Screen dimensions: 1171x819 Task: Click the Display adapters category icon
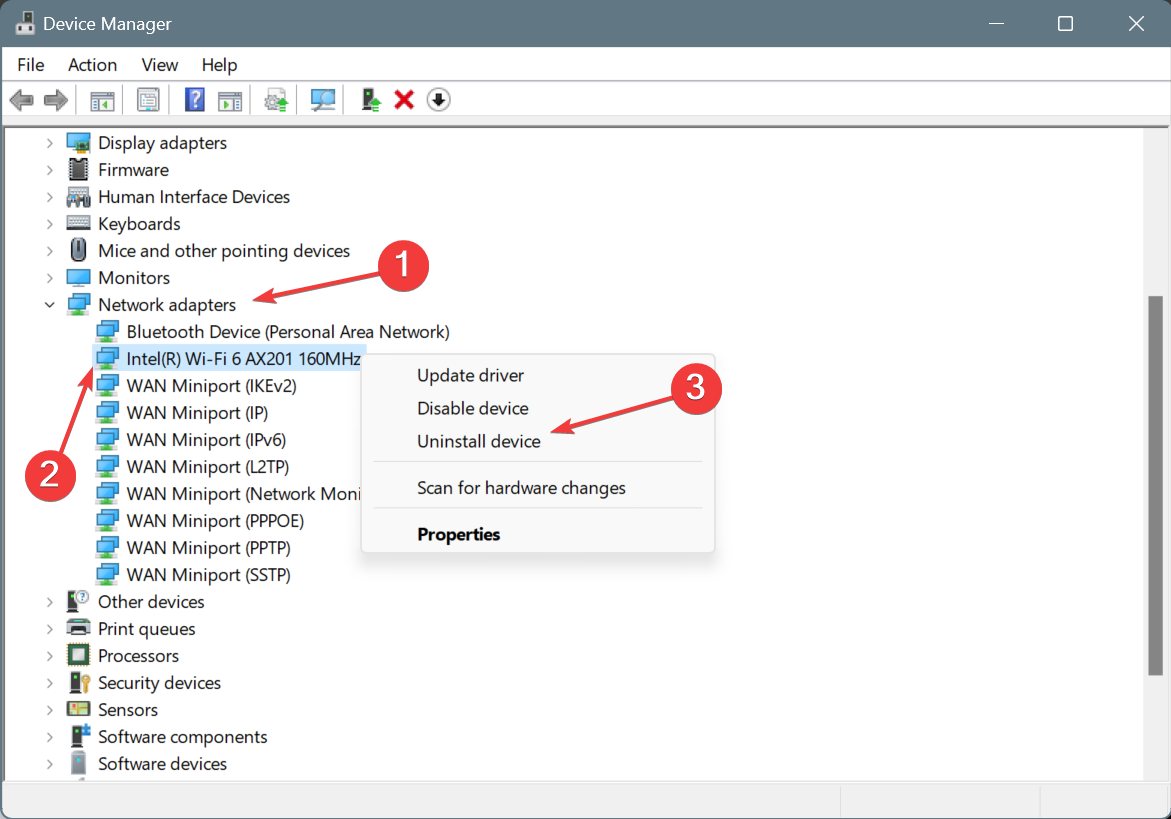78,143
